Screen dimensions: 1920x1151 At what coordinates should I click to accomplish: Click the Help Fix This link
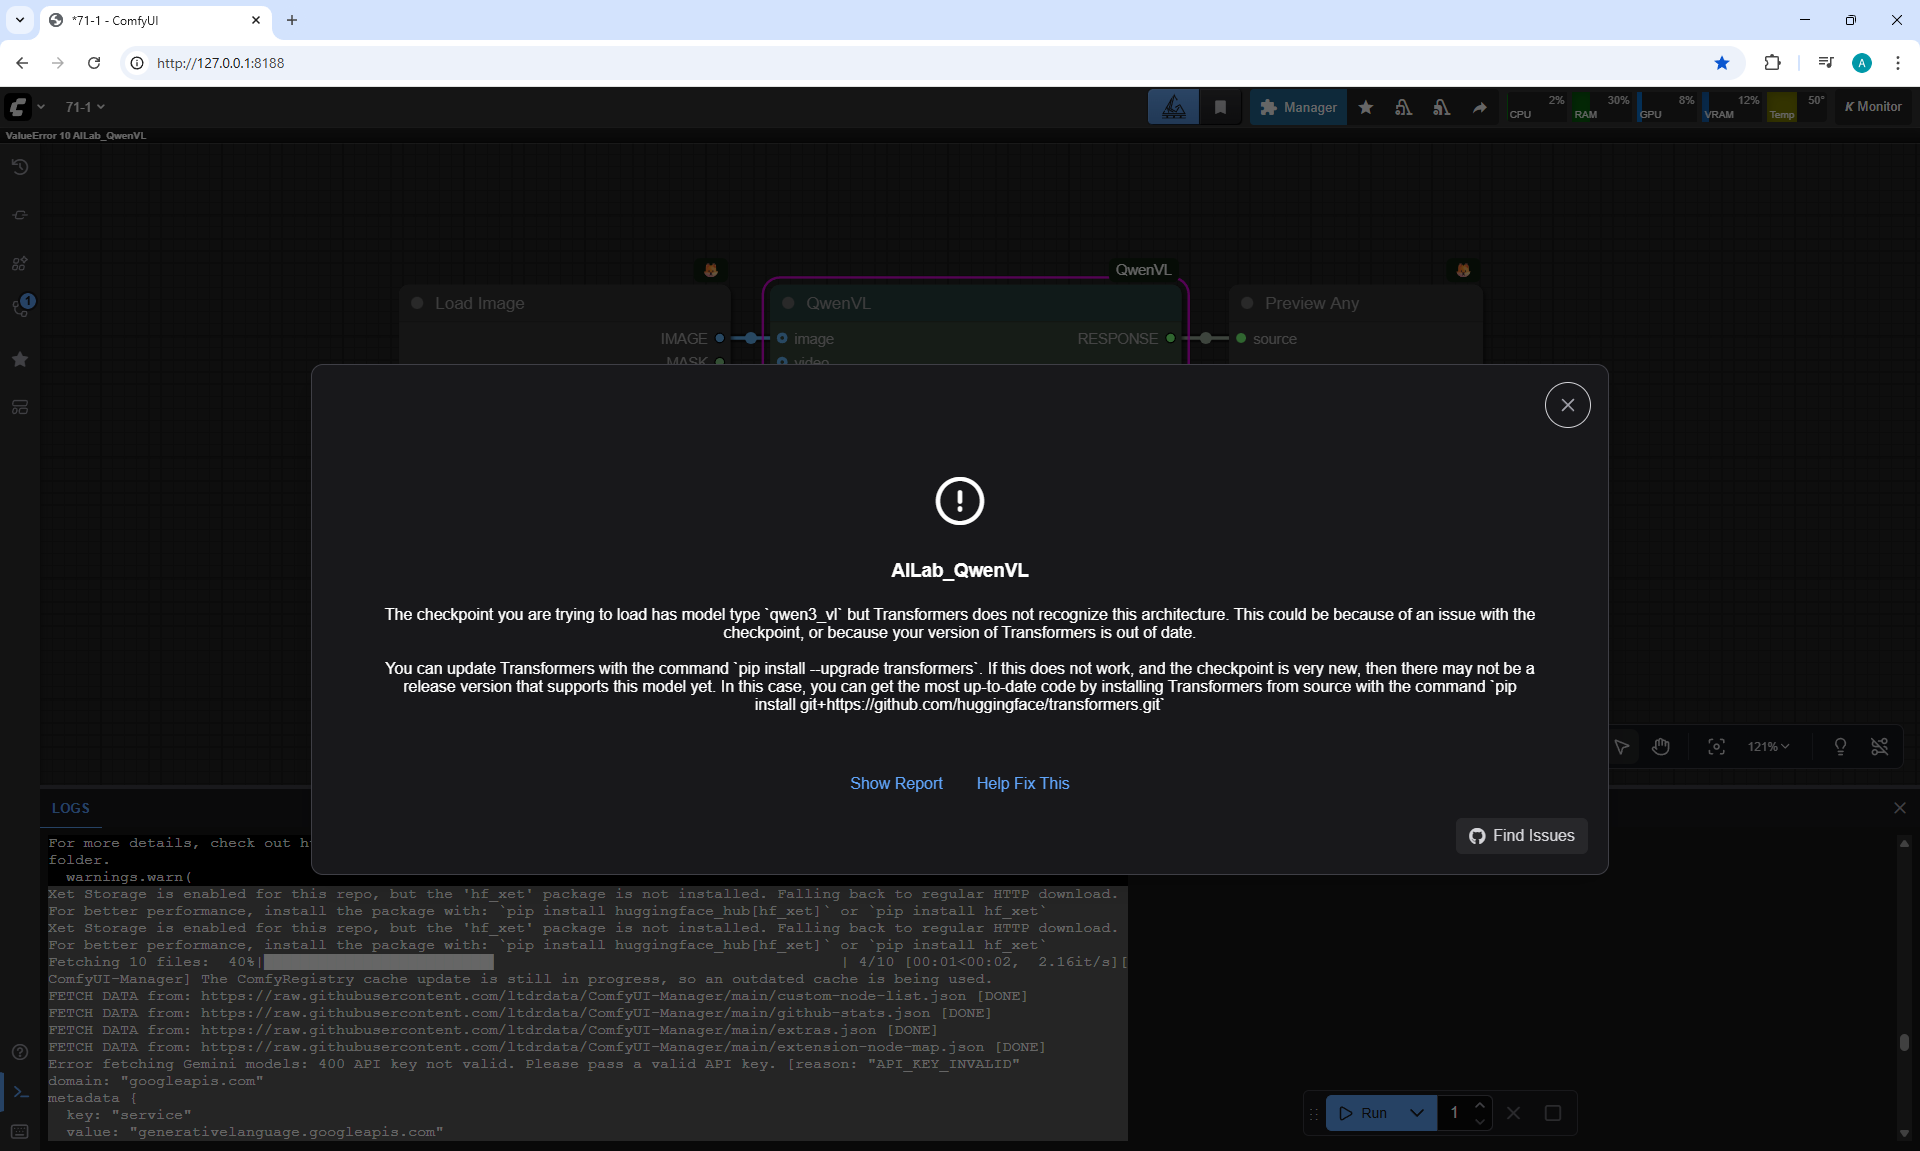click(1022, 783)
